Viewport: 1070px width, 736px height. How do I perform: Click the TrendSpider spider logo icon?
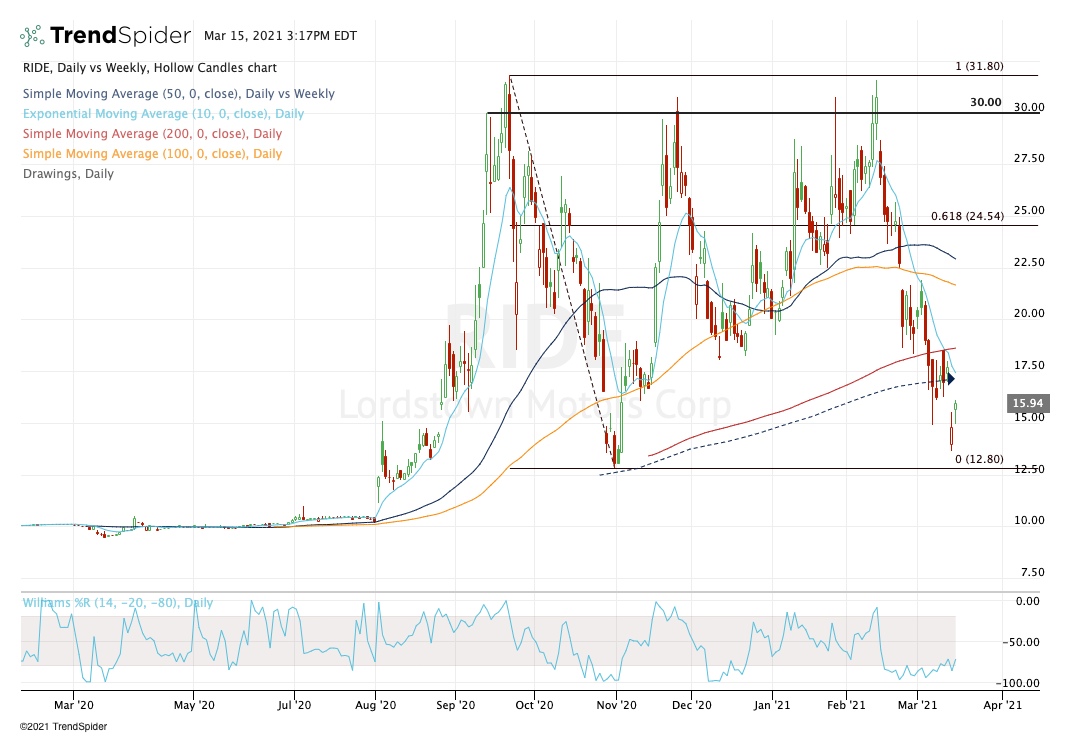point(32,36)
